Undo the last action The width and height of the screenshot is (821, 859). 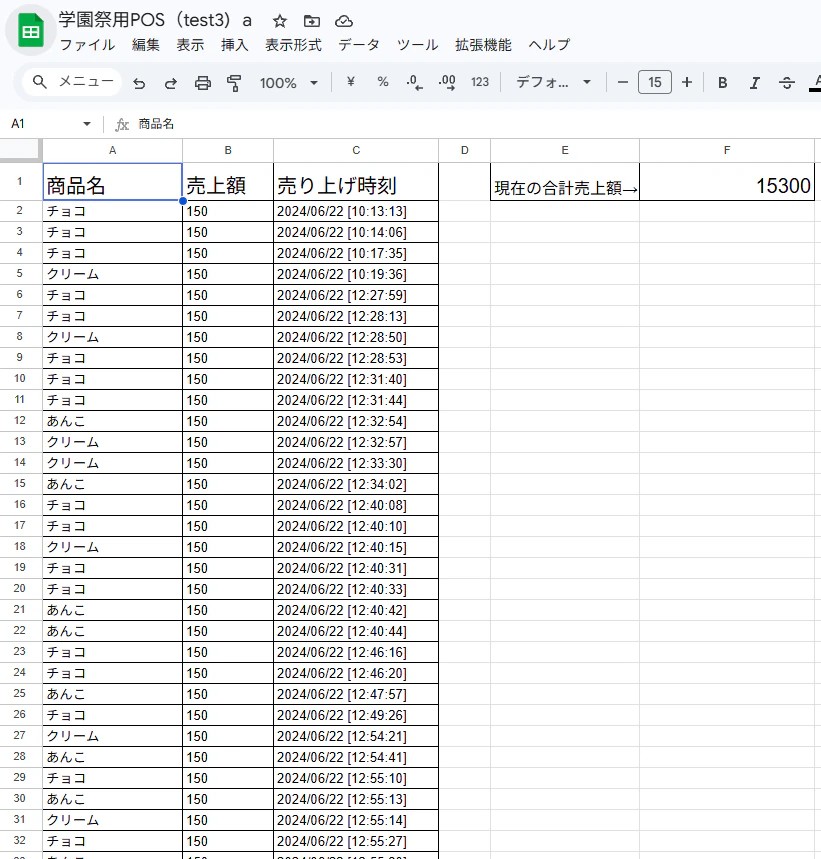[x=139, y=83]
